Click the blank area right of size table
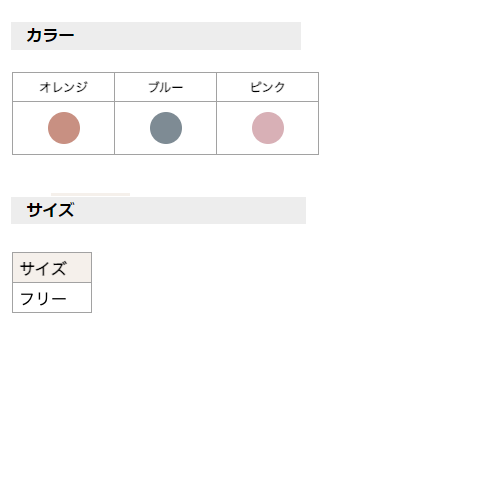Viewport: 500px width, 500px height. pos(267,283)
